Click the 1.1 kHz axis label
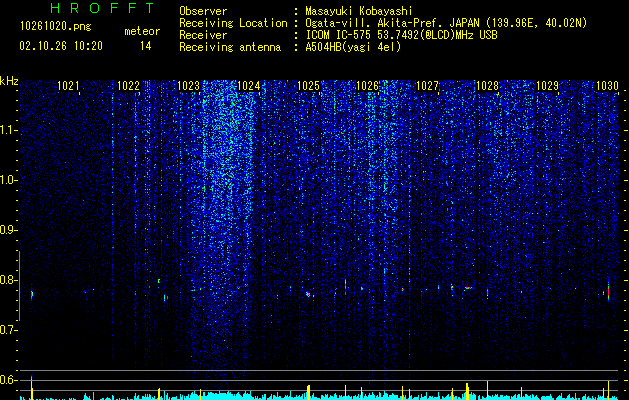The width and height of the screenshot is (629, 400). click(8, 130)
